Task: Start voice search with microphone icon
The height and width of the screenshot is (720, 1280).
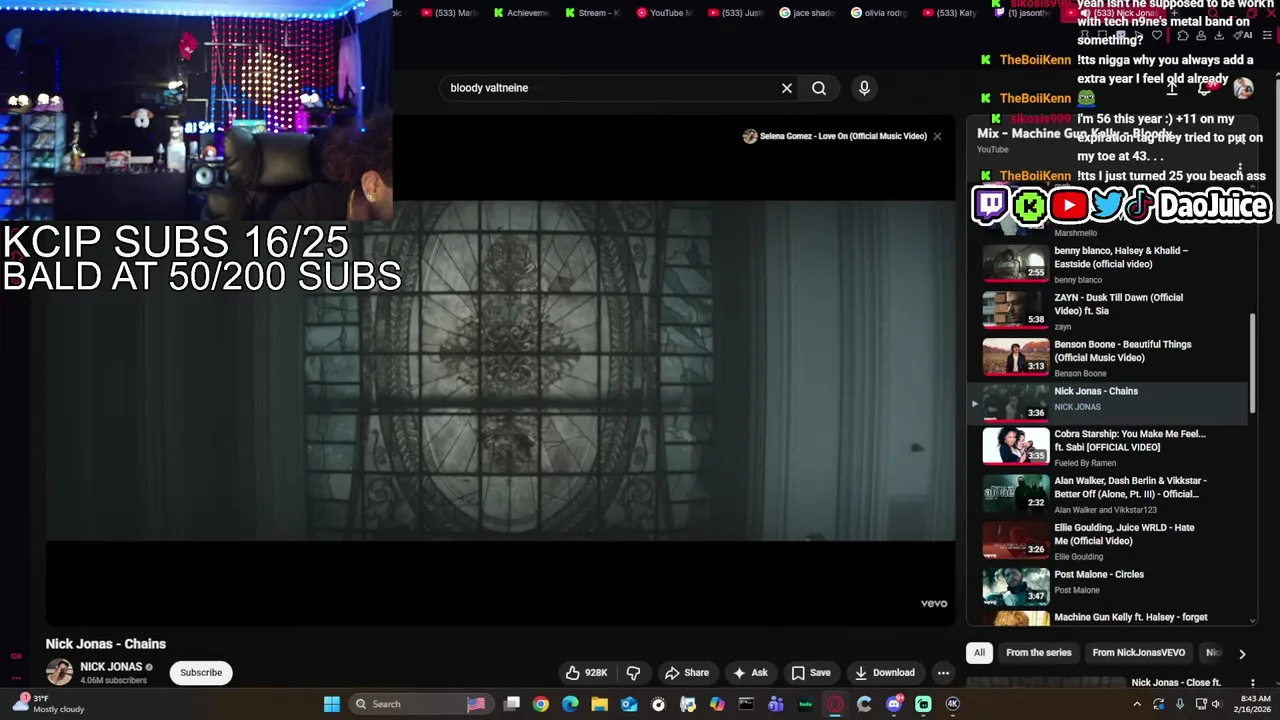Action: pyautogui.click(x=864, y=88)
